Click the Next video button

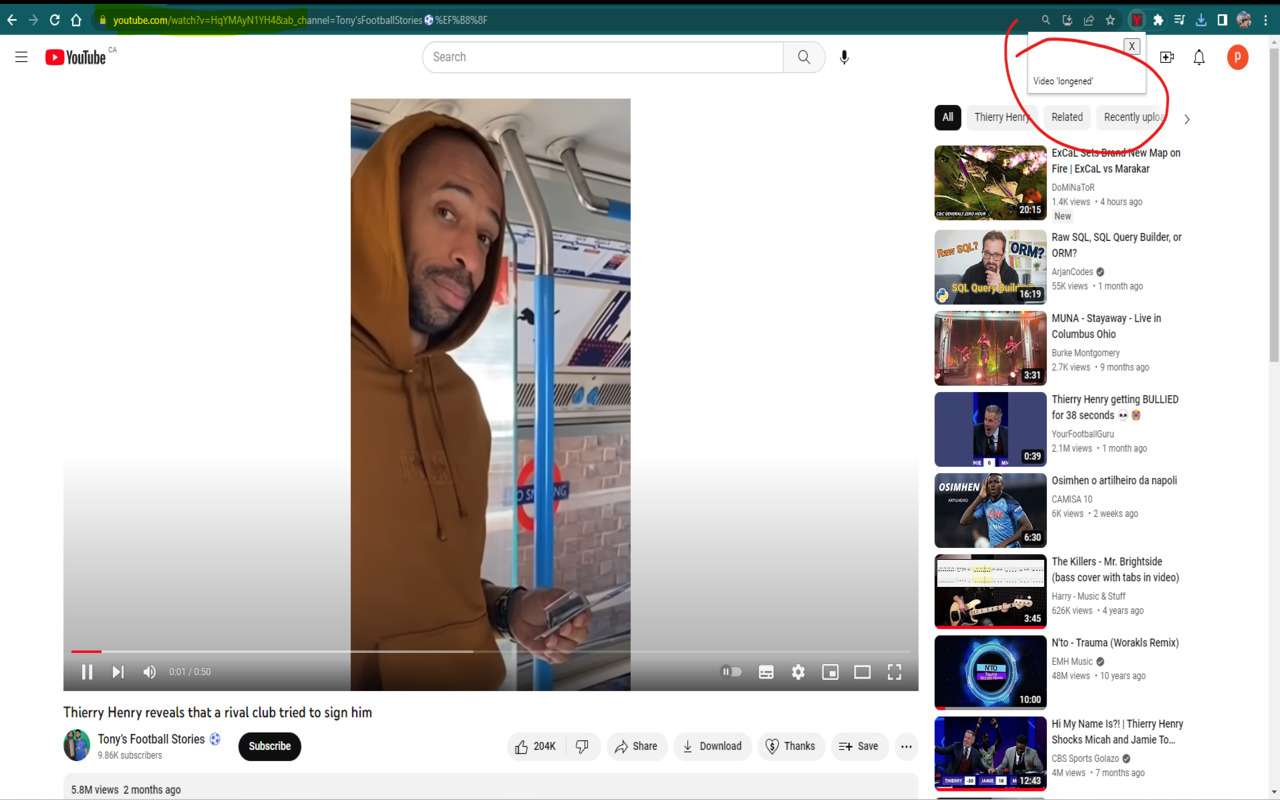pos(118,671)
